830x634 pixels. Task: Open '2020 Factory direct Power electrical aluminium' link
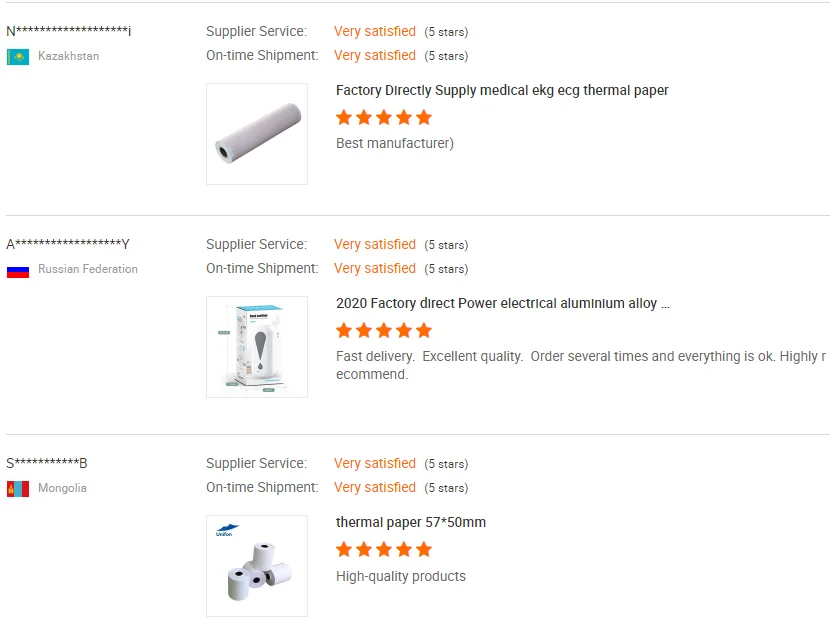click(502, 303)
